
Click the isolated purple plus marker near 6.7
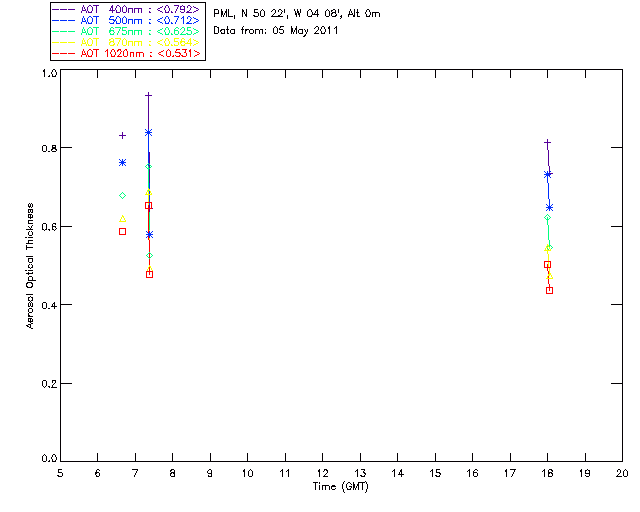pos(122,136)
